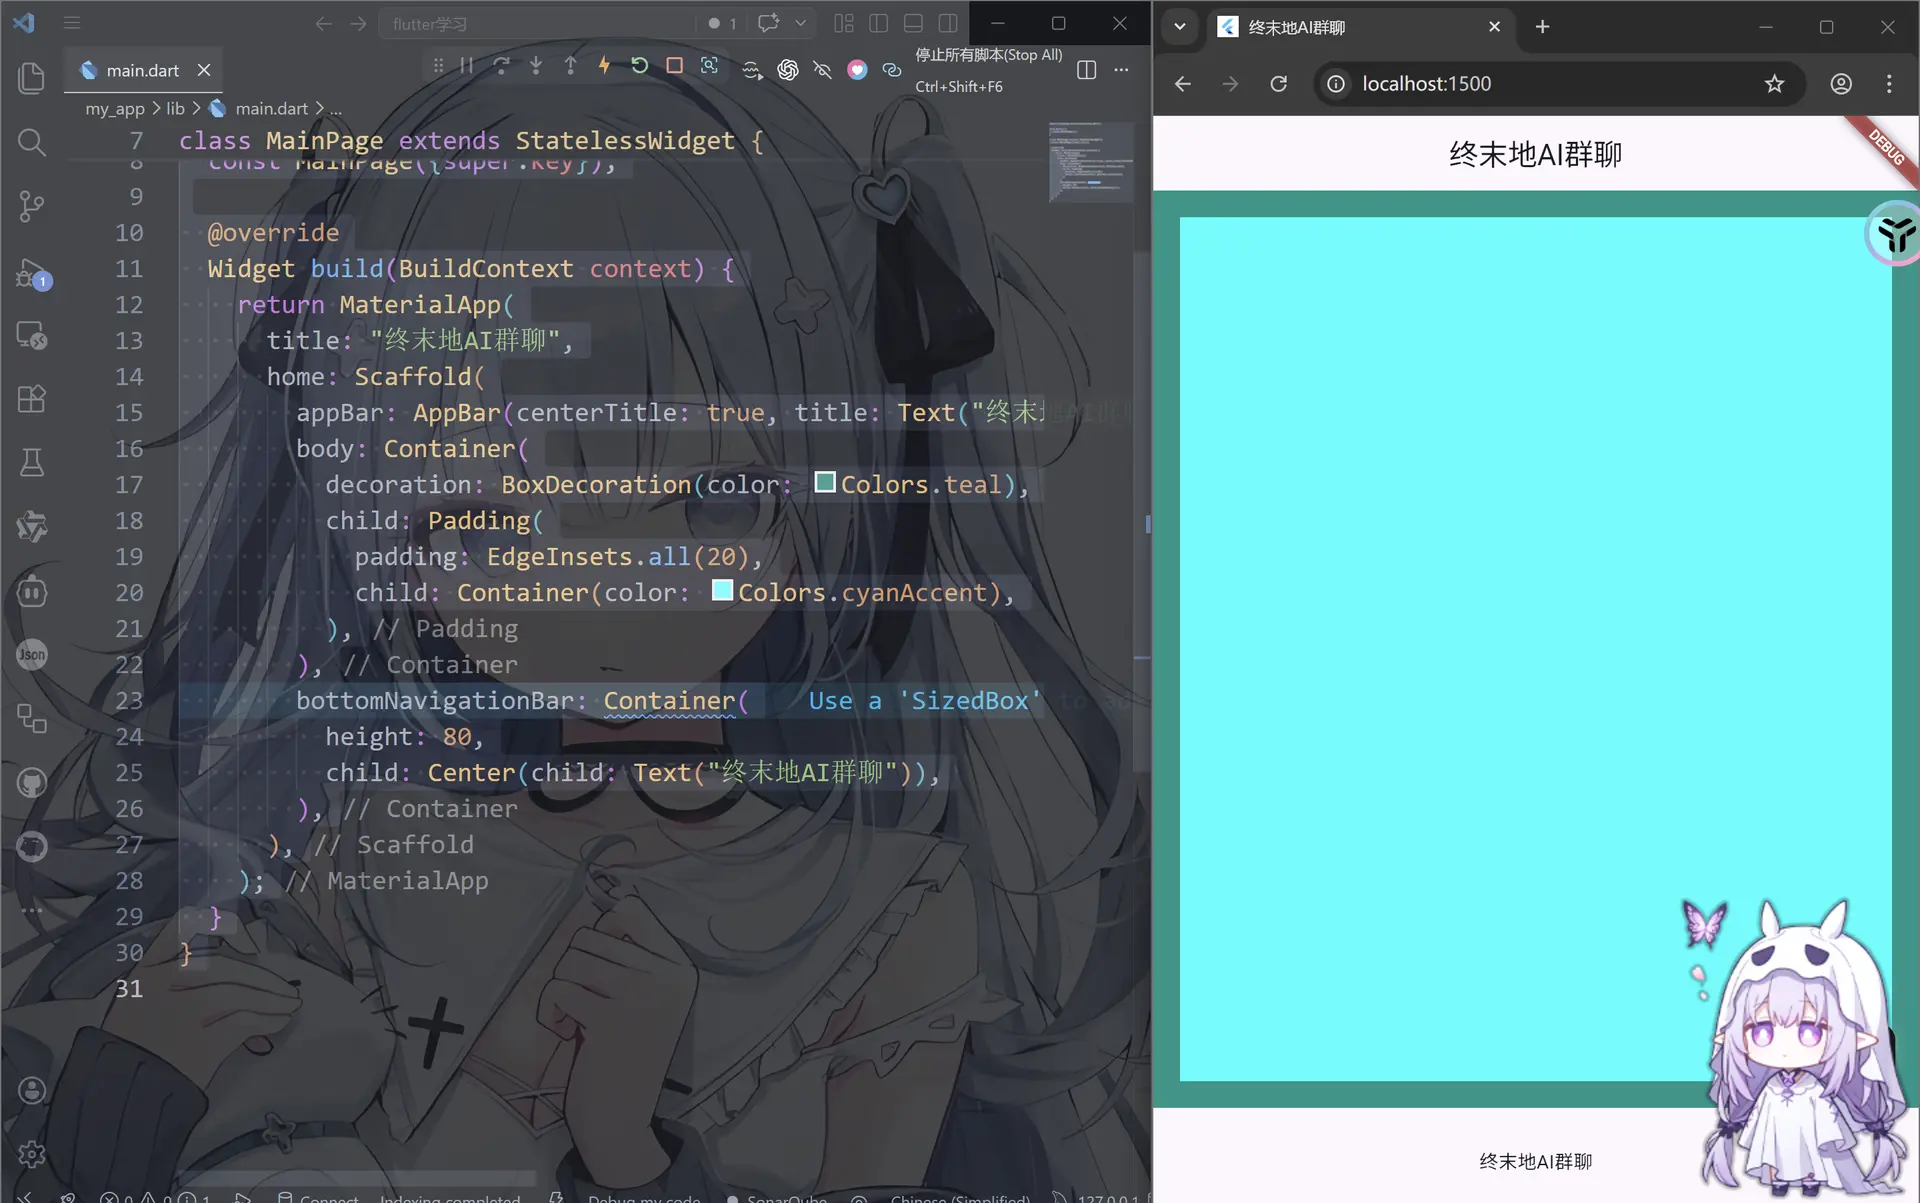Viewport: 1920px width, 1203px height.
Task: Click lib in the breadcrumb path
Action: (x=175, y=108)
